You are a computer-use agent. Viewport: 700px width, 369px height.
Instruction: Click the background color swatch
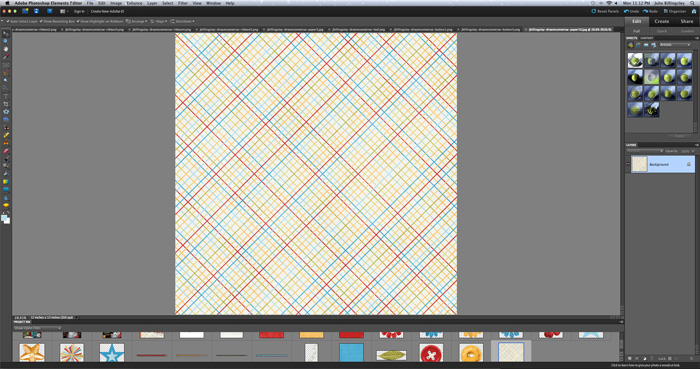(8, 221)
